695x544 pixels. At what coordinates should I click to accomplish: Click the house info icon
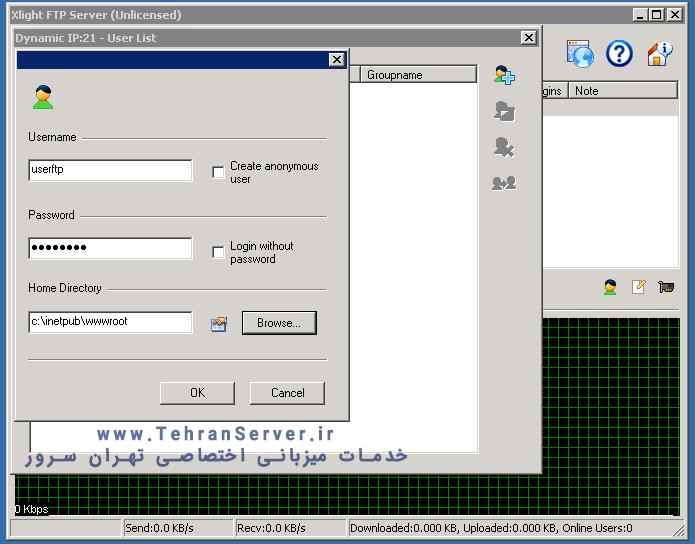pos(659,54)
